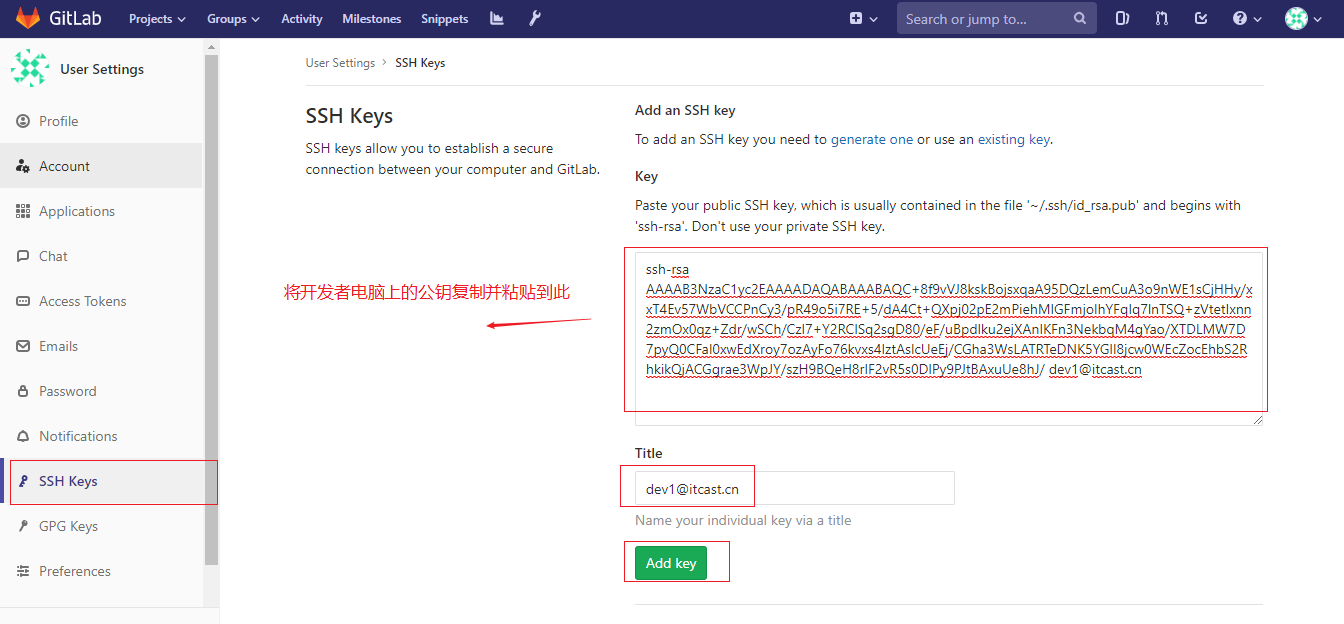The height and width of the screenshot is (624, 1344).
Task: Open Snippets in top navigation
Action: 444,19
